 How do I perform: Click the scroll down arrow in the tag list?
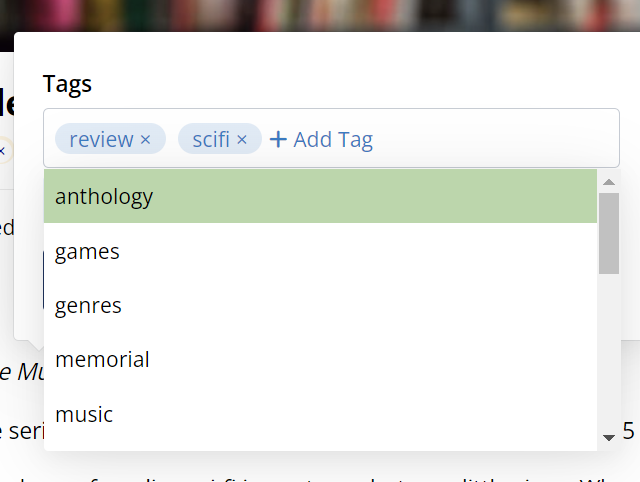coord(608,438)
